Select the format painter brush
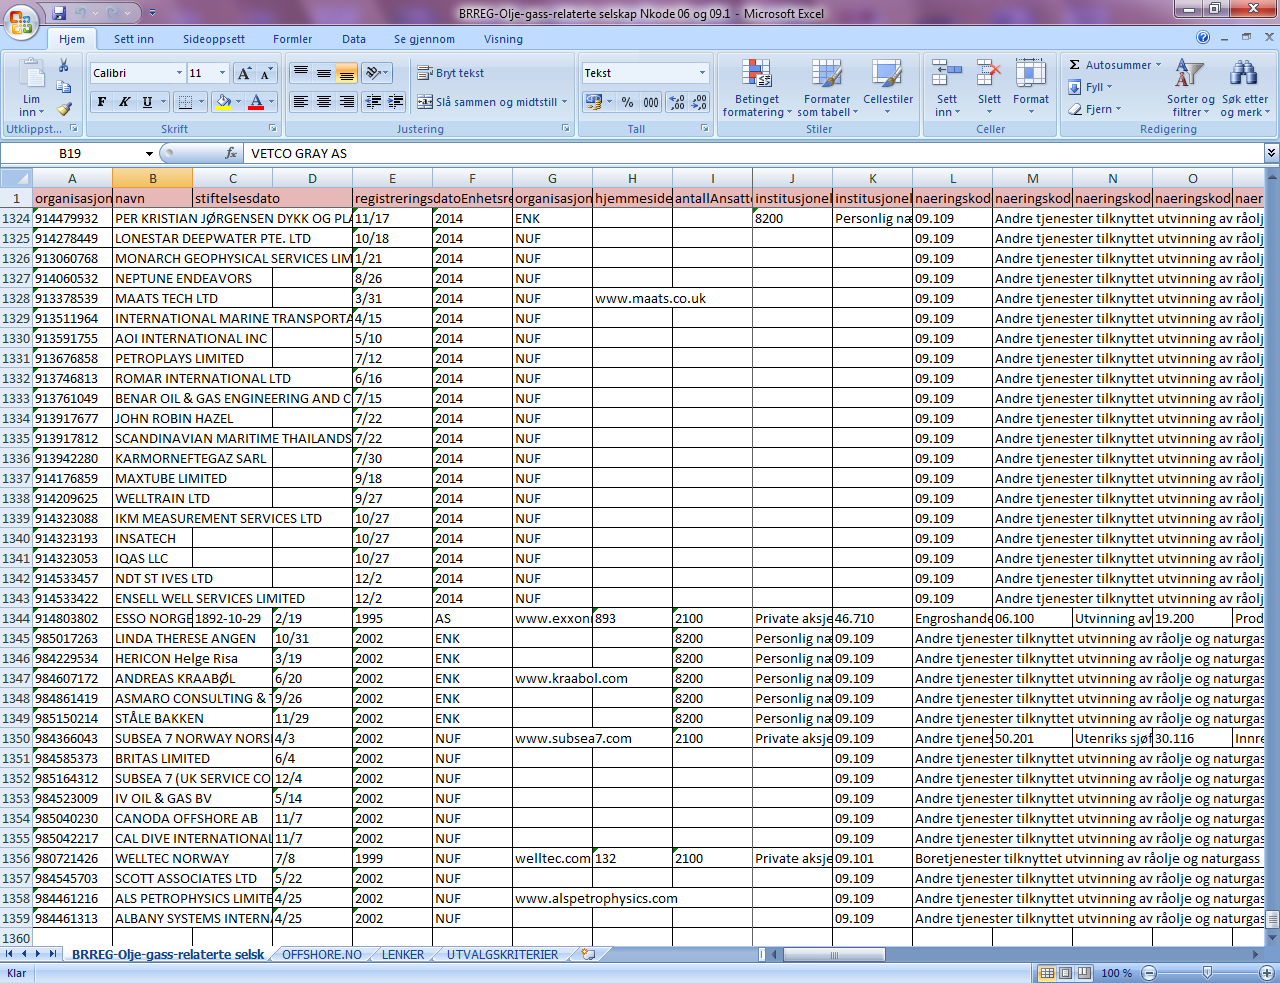 point(64,108)
